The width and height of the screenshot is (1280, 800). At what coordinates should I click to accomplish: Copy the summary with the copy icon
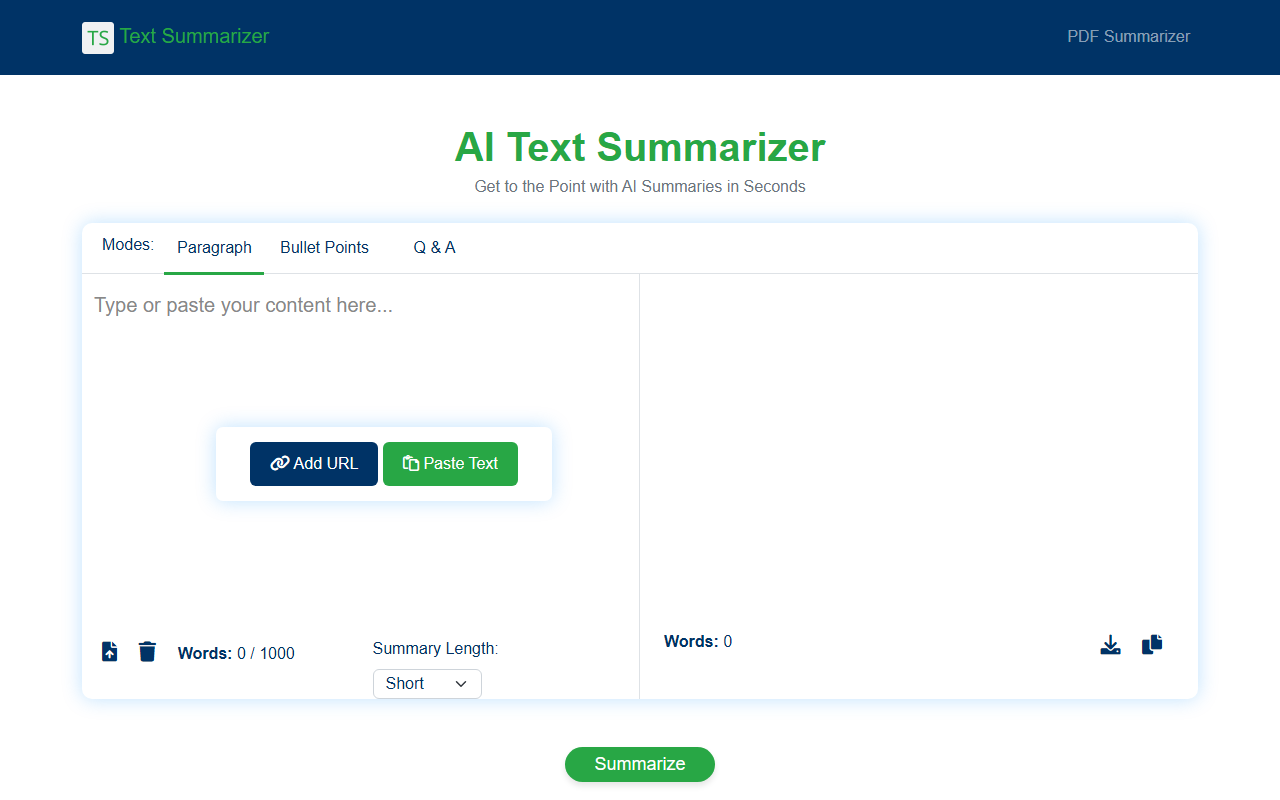click(1152, 644)
